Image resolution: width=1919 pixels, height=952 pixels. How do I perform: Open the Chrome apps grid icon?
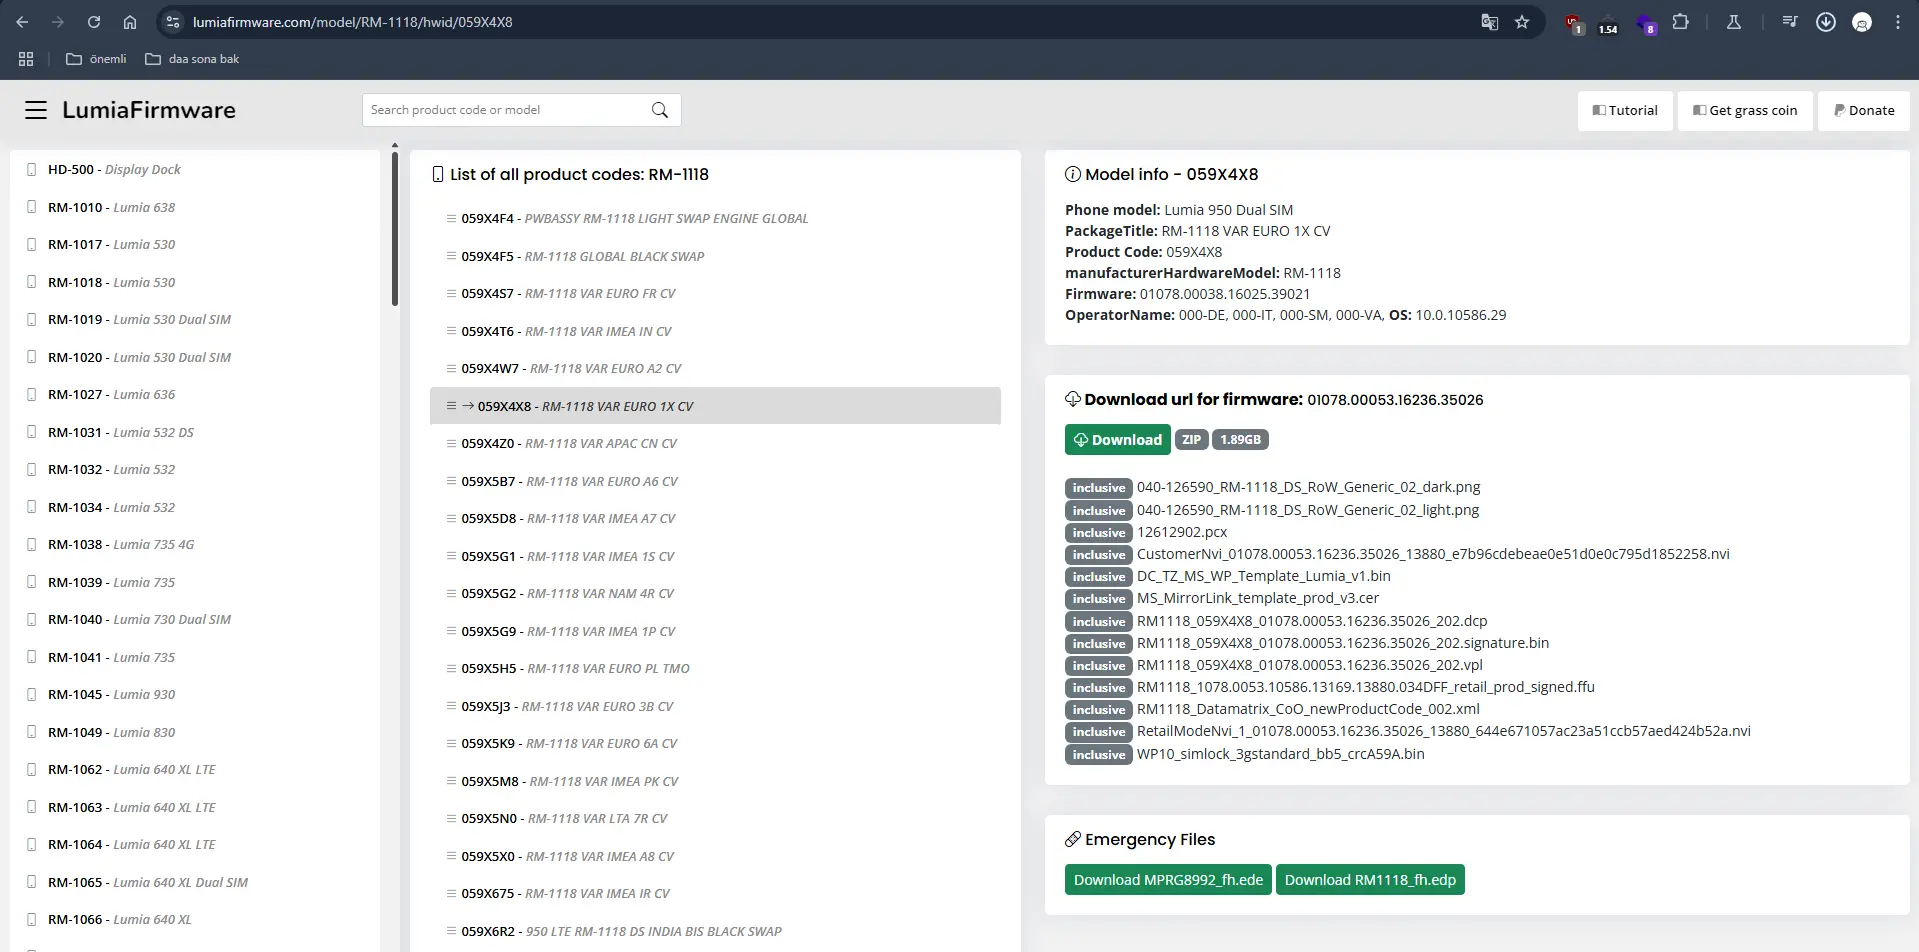click(26, 59)
